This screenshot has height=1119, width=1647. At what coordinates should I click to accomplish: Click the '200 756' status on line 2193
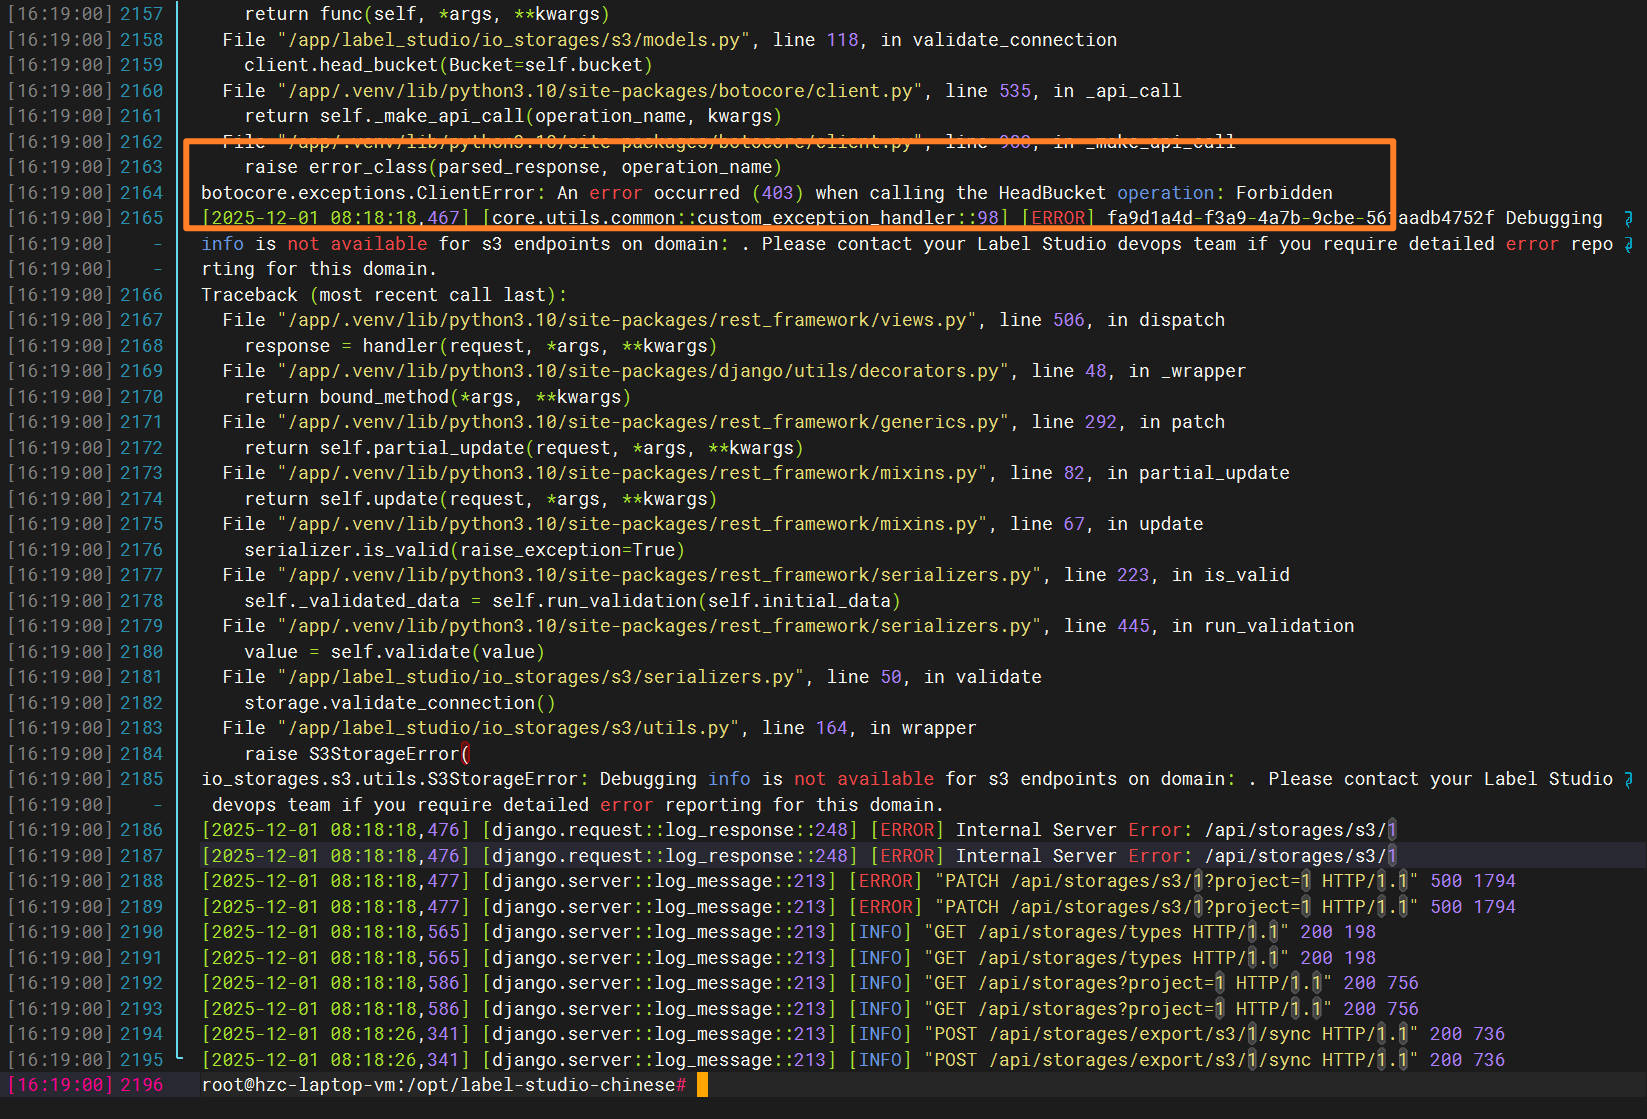(1381, 1009)
